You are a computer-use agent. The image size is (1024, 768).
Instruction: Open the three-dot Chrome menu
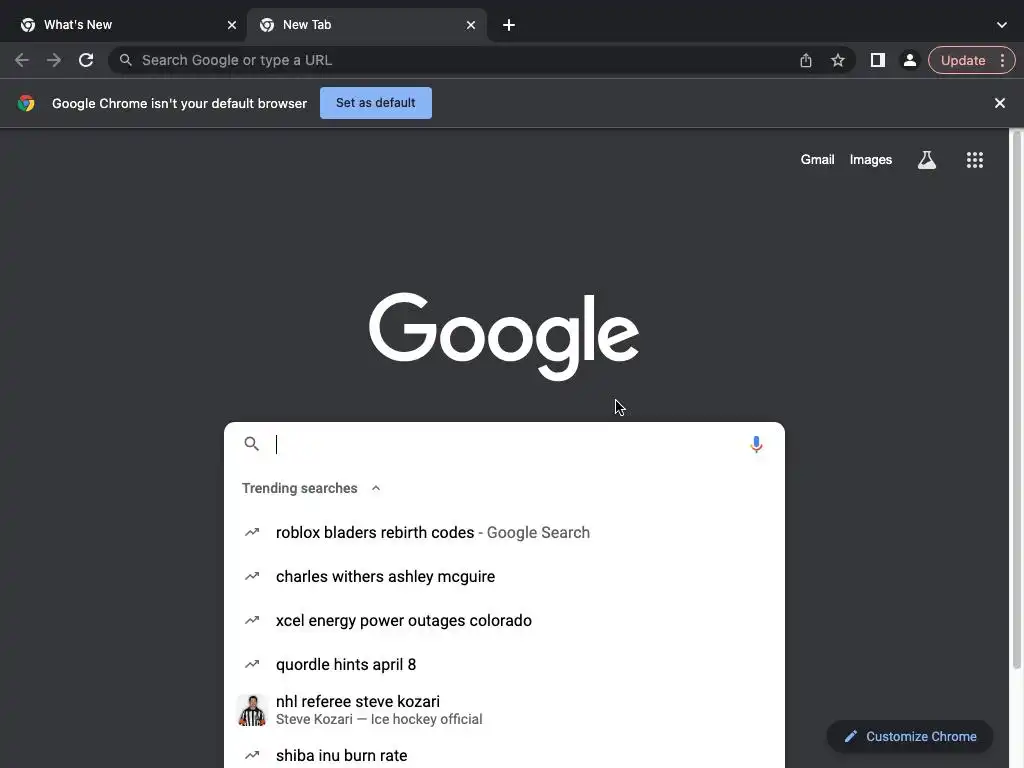(x=1002, y=60)
